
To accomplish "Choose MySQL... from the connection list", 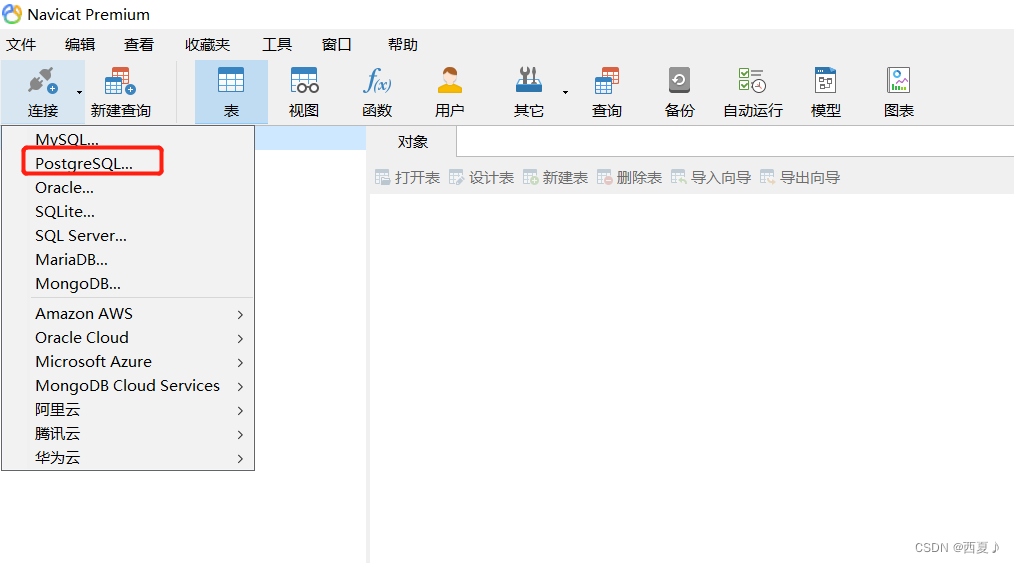I will tap(128, 139).
